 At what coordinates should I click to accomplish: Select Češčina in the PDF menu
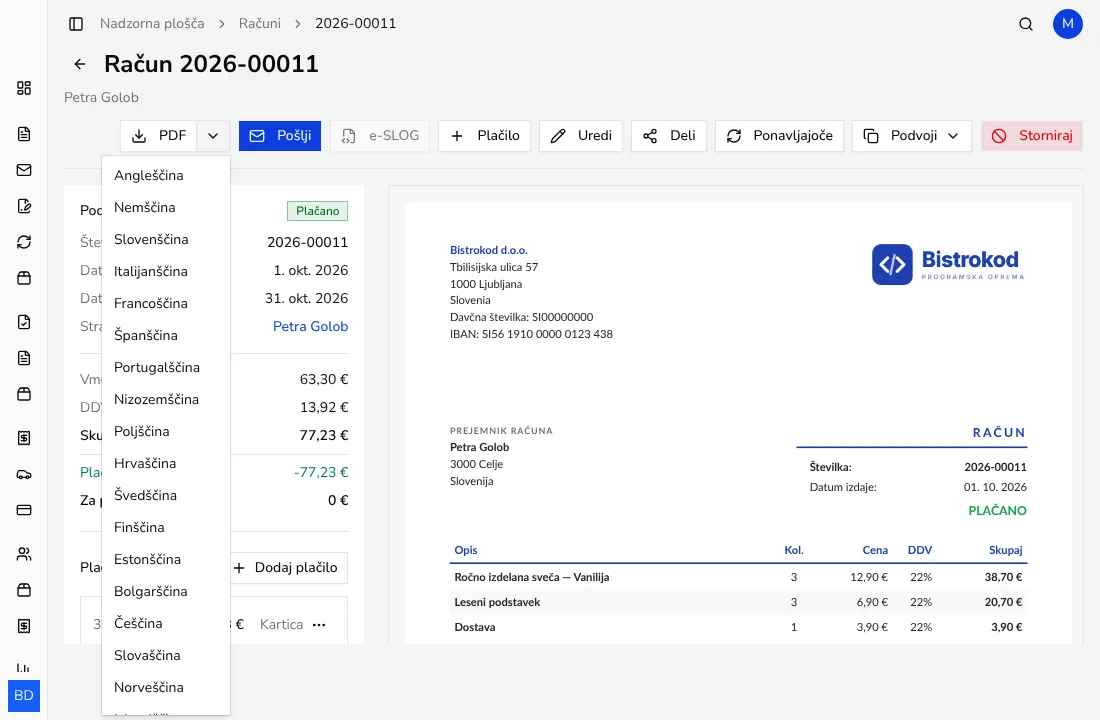pyautogui.click(x=166, y=624)
